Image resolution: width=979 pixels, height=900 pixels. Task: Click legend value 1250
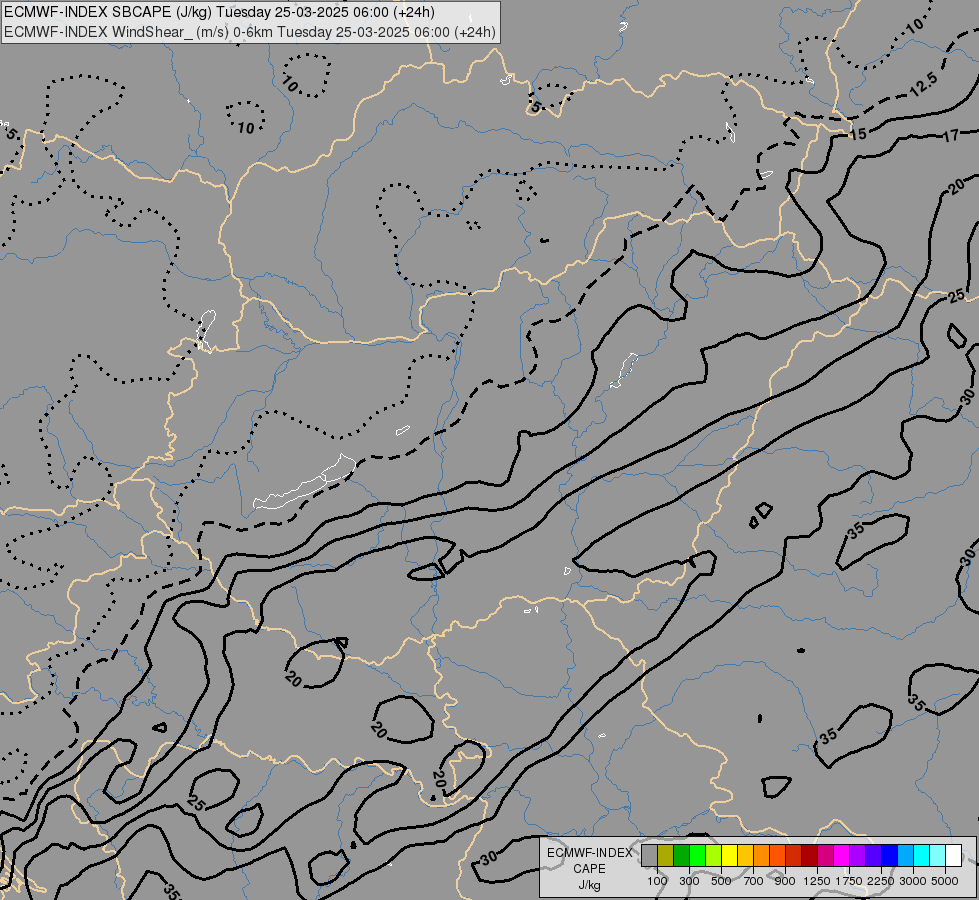click(817, 881)
